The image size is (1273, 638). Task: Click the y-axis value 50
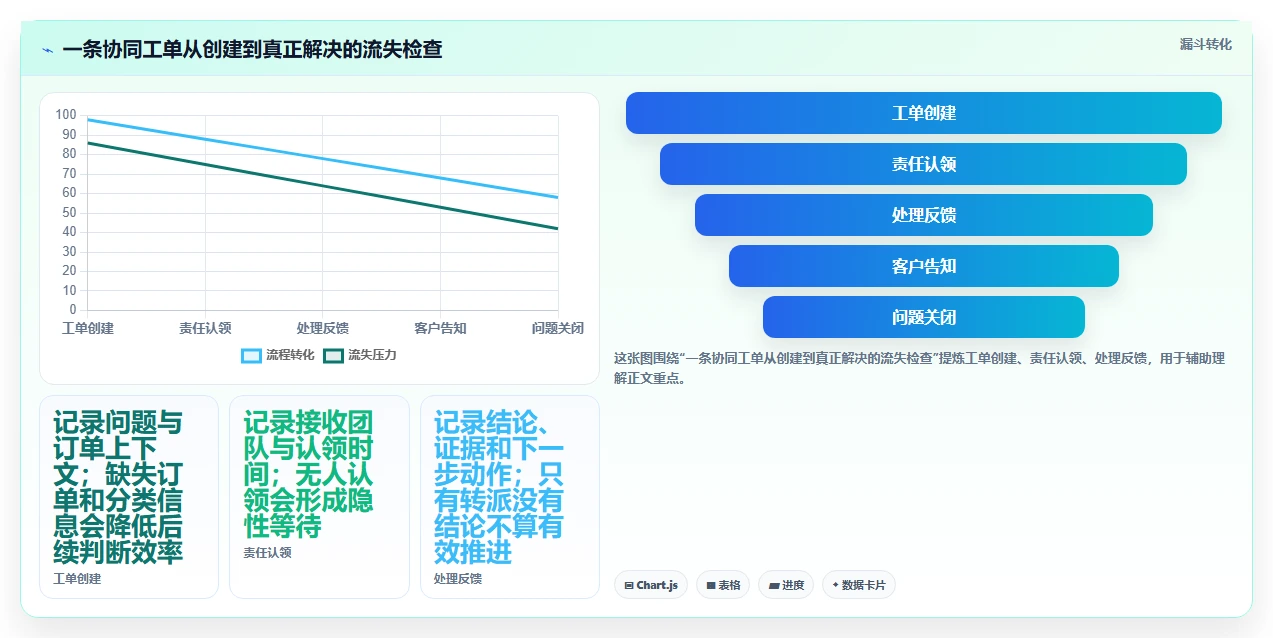click(x=69, y=212)
